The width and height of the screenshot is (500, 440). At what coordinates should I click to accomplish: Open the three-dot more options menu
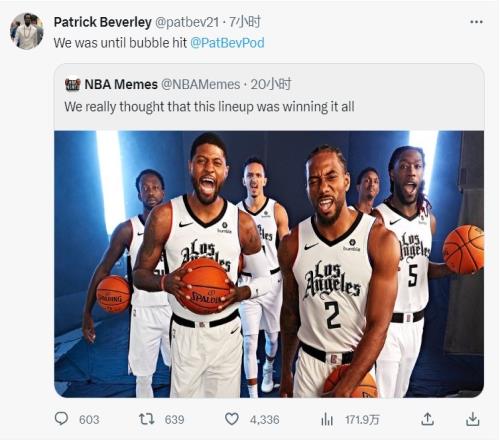coord(476,22)
